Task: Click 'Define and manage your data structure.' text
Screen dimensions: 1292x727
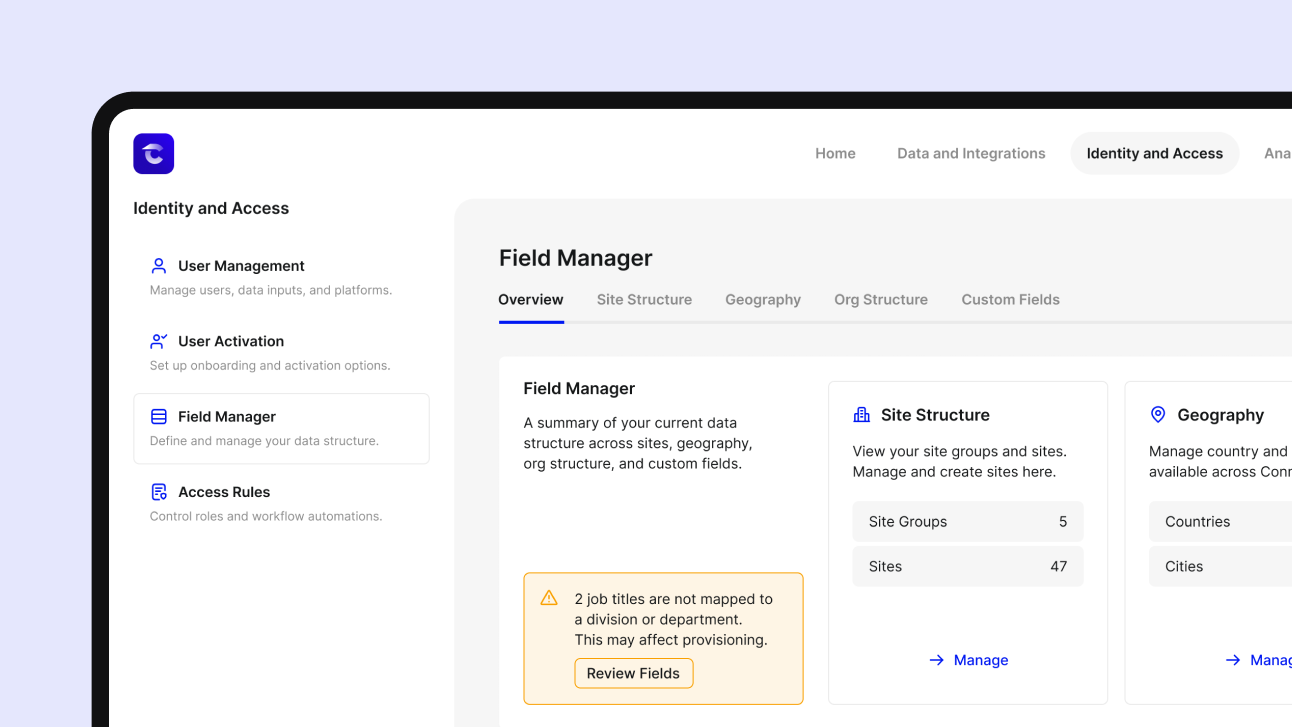Action: [264, 441]
